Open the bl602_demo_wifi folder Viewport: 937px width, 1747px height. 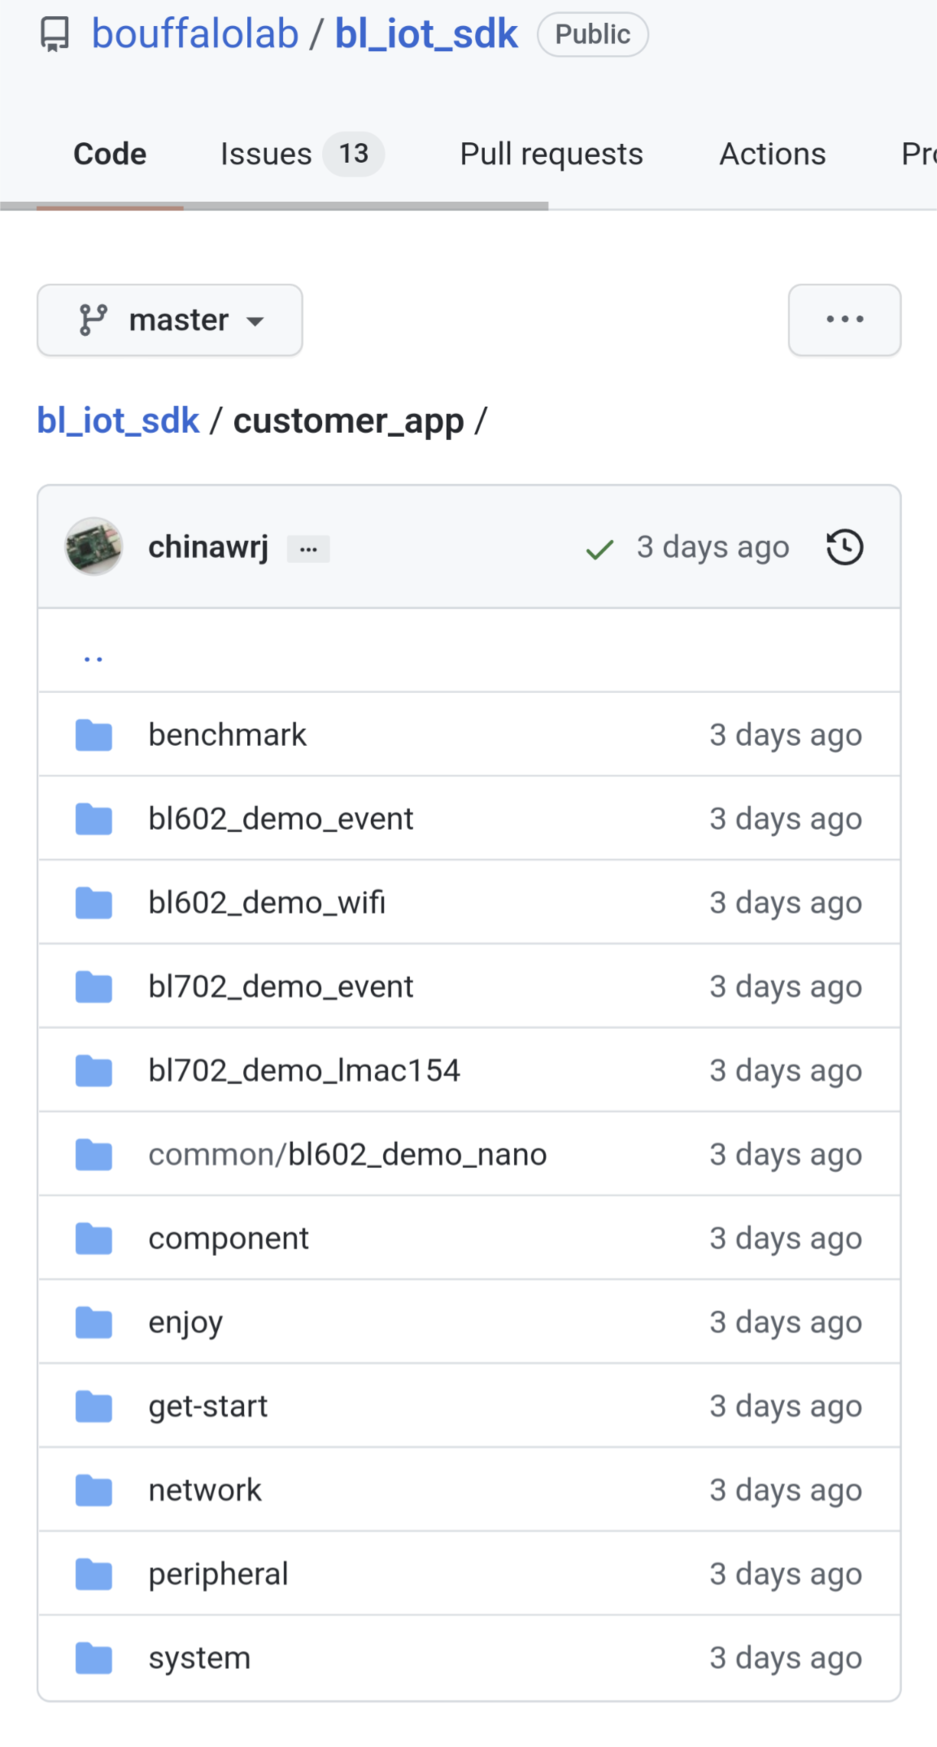[x=266, y=902]
